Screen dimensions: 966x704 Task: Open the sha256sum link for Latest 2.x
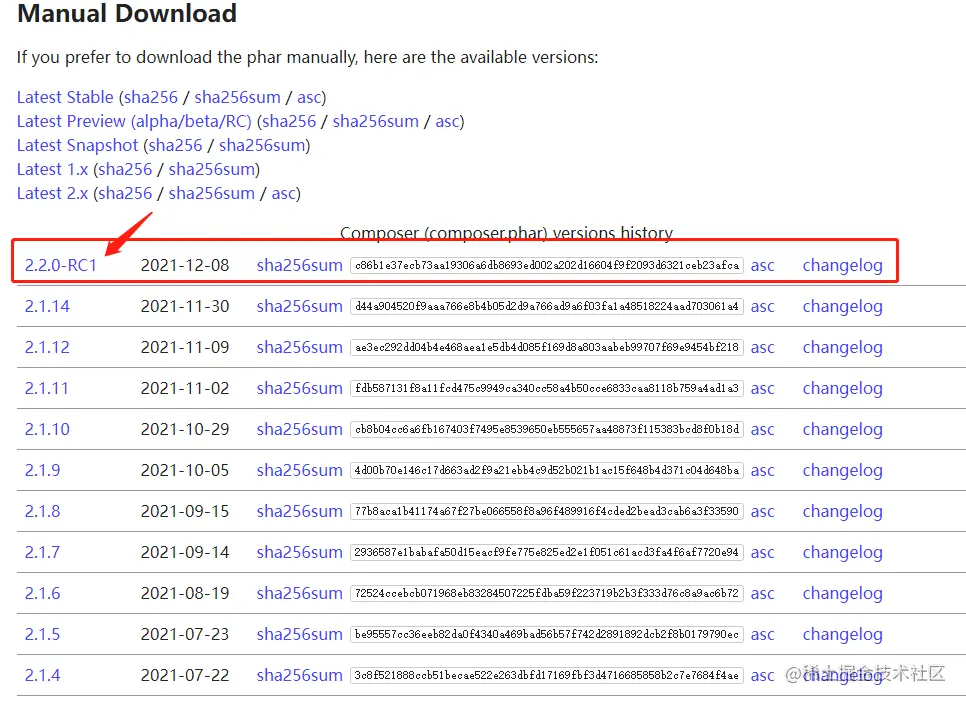point(212,193)
